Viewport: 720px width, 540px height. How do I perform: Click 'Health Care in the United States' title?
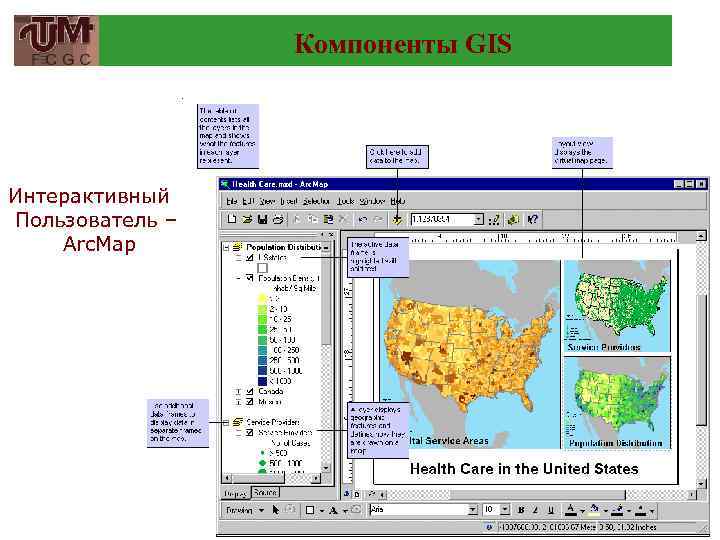click(x=524, y=469)
